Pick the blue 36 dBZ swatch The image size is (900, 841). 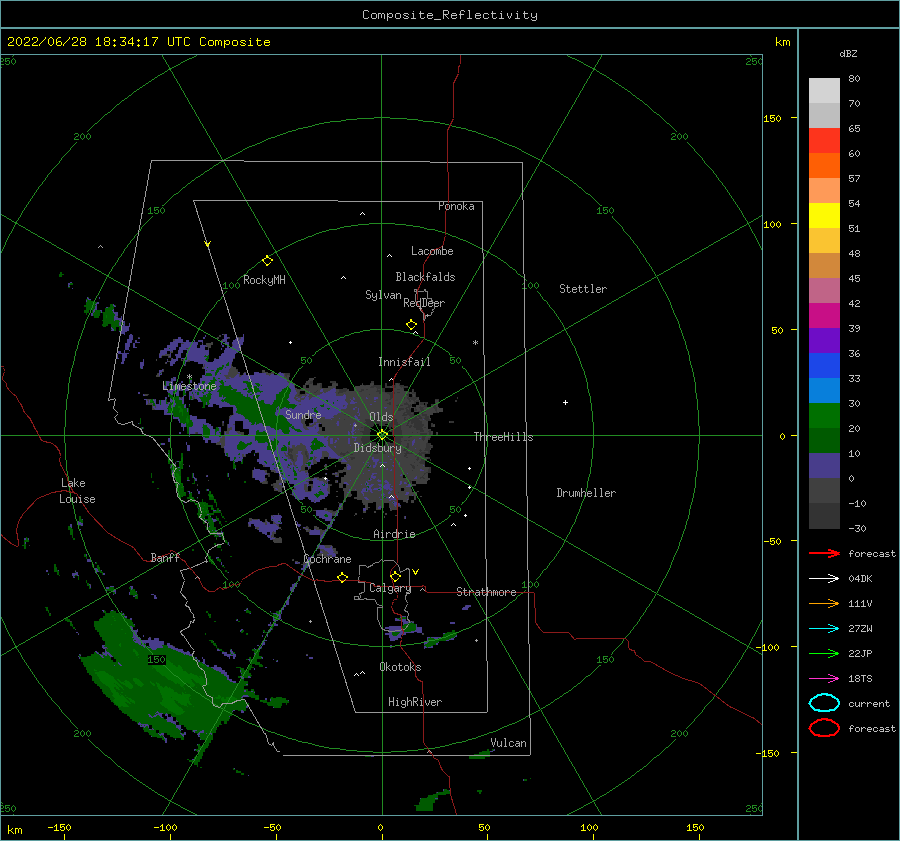(x=824, y=366)
